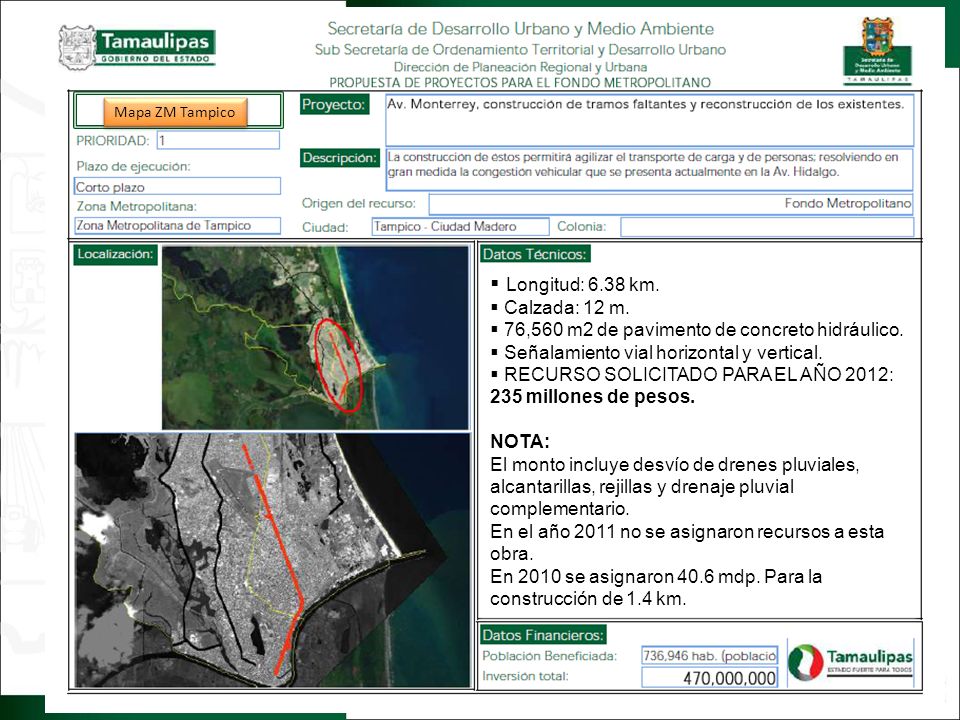This screenshot has height=720, width=960.
Task: Click the 'En 2010 se asignaron 40.6 mdp.' line
Action: (x=656, y=576)
